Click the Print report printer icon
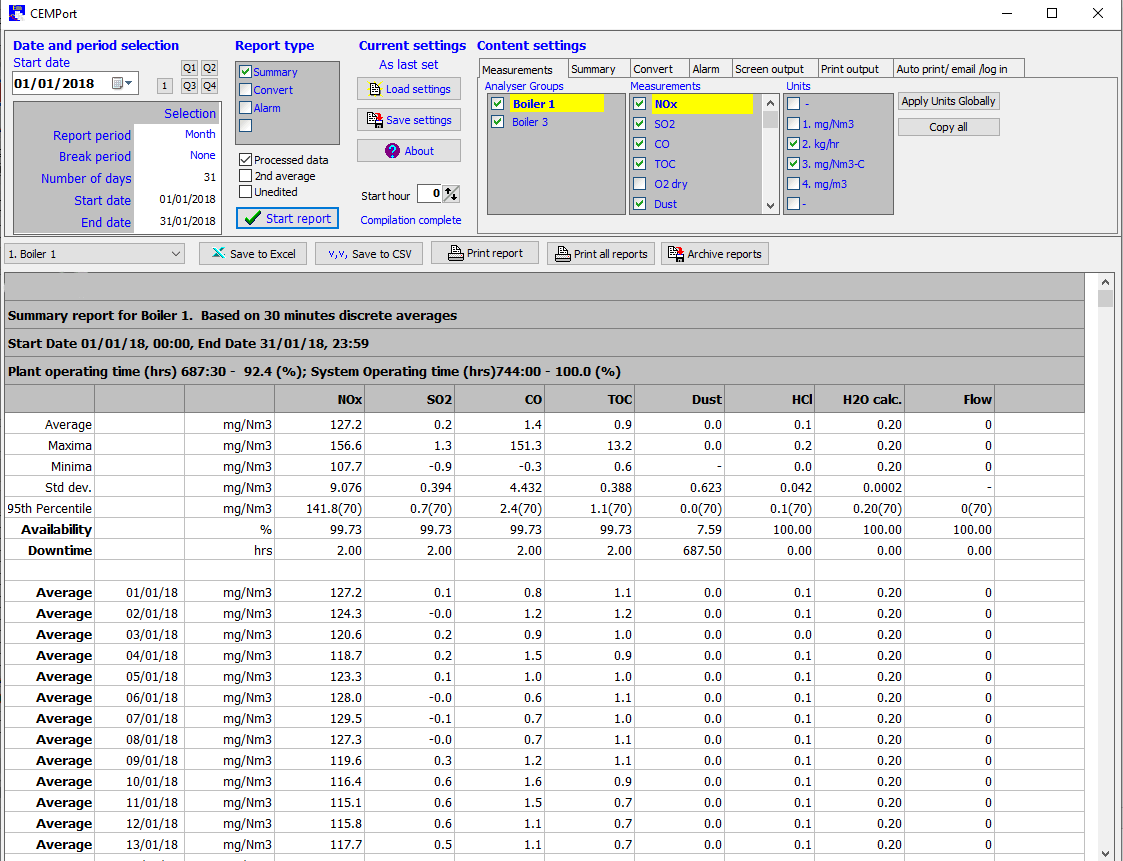 [455, 253]
